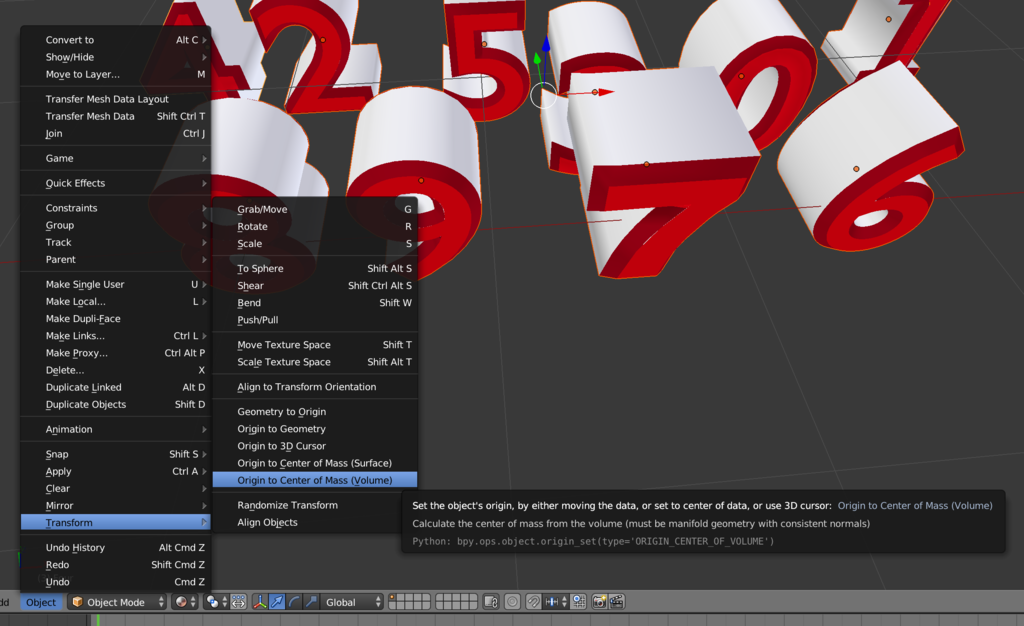Image resolution: width=1024 pixels, height=626 pixels.
Task: Click Bend in Transform submenu
Action: [315, 303]
